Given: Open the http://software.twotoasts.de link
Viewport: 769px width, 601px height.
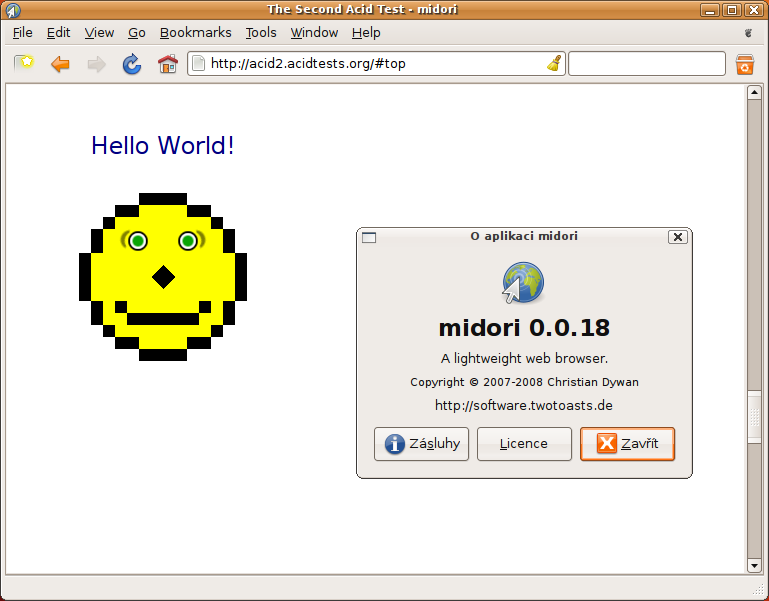Looking at the screenshot, I should pos(524,405).
